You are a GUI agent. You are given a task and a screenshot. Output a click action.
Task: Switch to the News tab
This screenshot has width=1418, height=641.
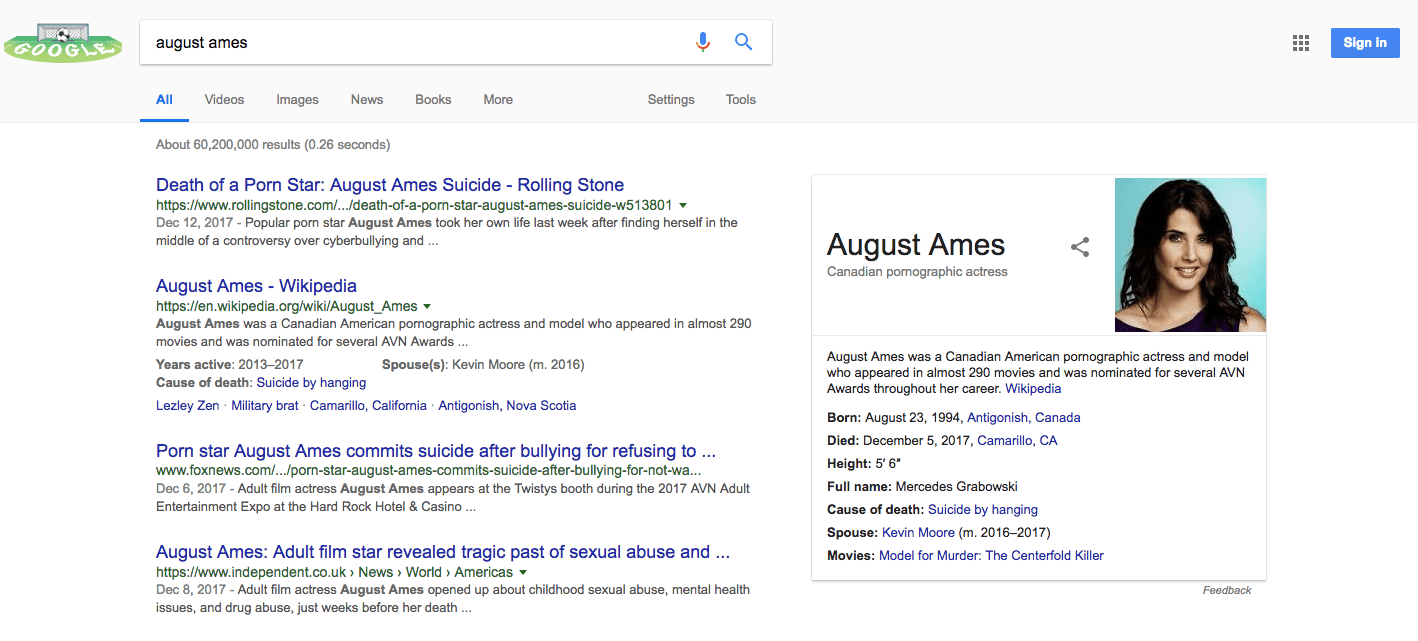click(367, 100)
